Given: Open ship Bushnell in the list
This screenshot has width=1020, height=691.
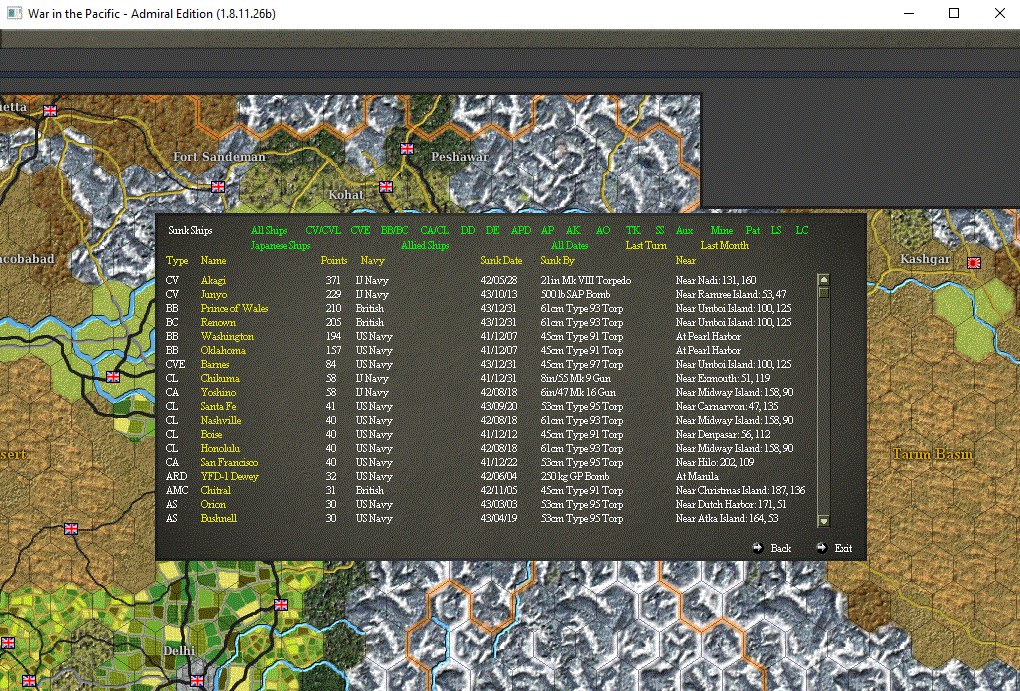Looking at the screenshot, I should (x=219, y=519).
